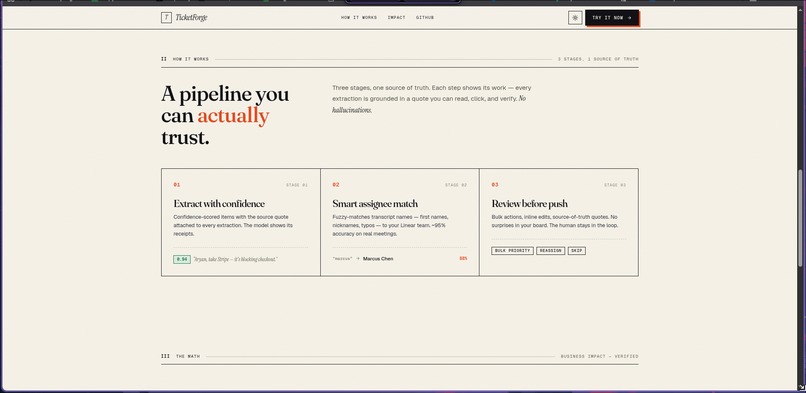Go to the IMPACT nav link
The width and height of the screenshot is (806, 393).
click(396, 17)
